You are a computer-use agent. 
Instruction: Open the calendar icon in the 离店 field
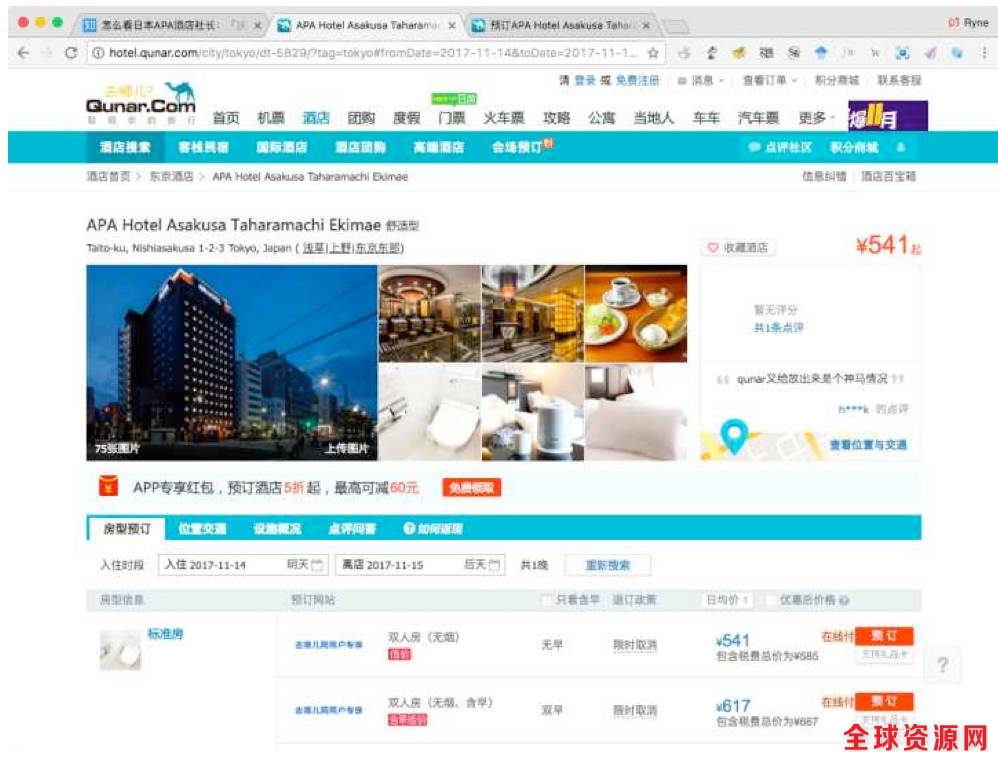click(495, 565)
